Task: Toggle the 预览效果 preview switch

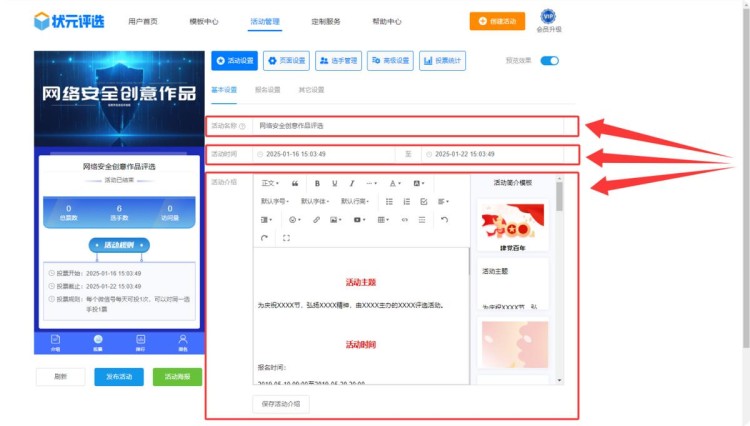Action: click(x=549, y=61)
